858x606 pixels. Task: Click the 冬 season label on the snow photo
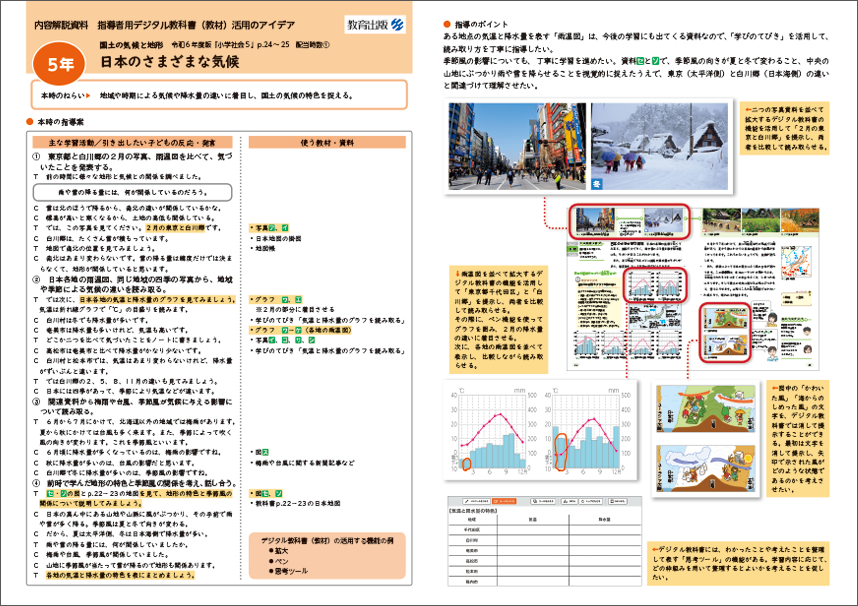coord(596,184)
